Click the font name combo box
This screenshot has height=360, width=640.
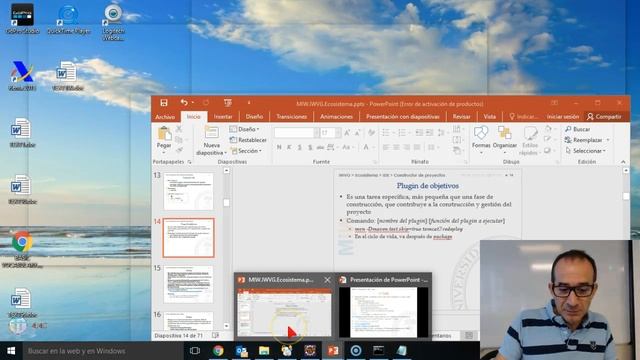[x=294, y=133]
